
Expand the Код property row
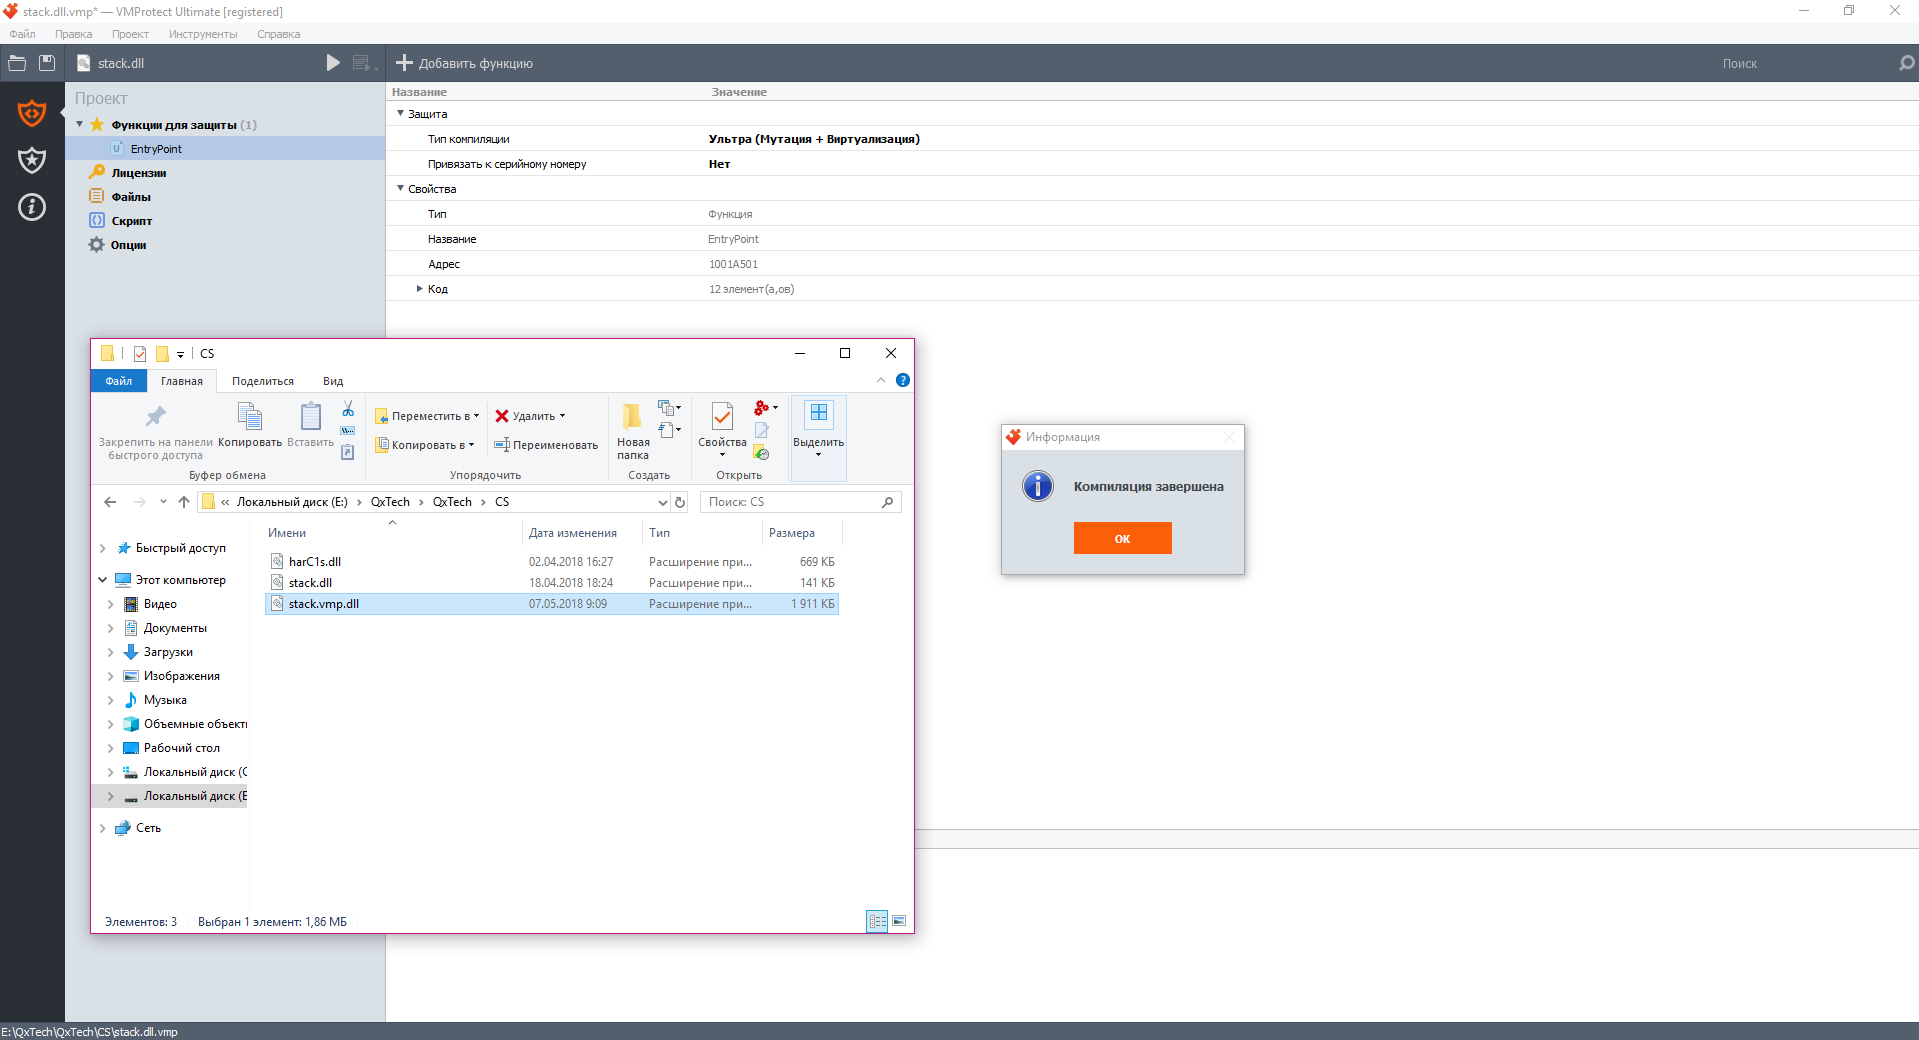pos(420,289)
